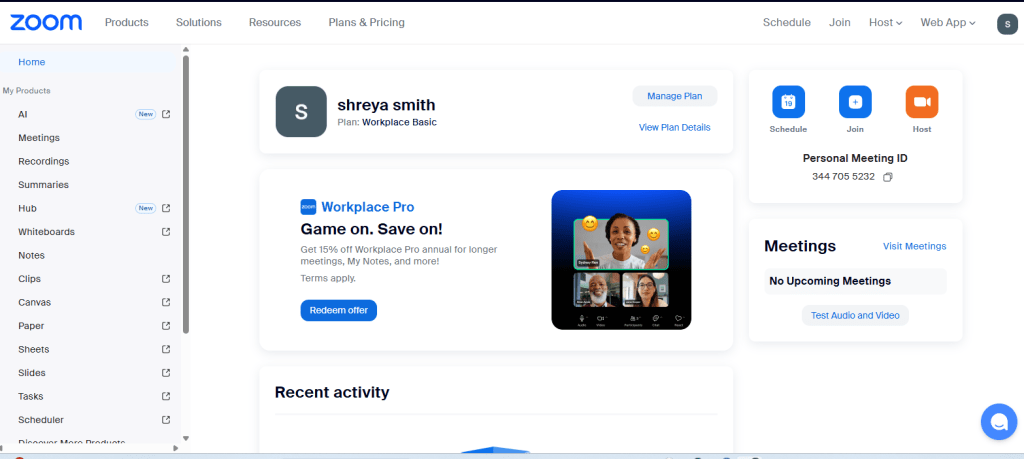Click the blue Join plus icon

pos(855,102)
